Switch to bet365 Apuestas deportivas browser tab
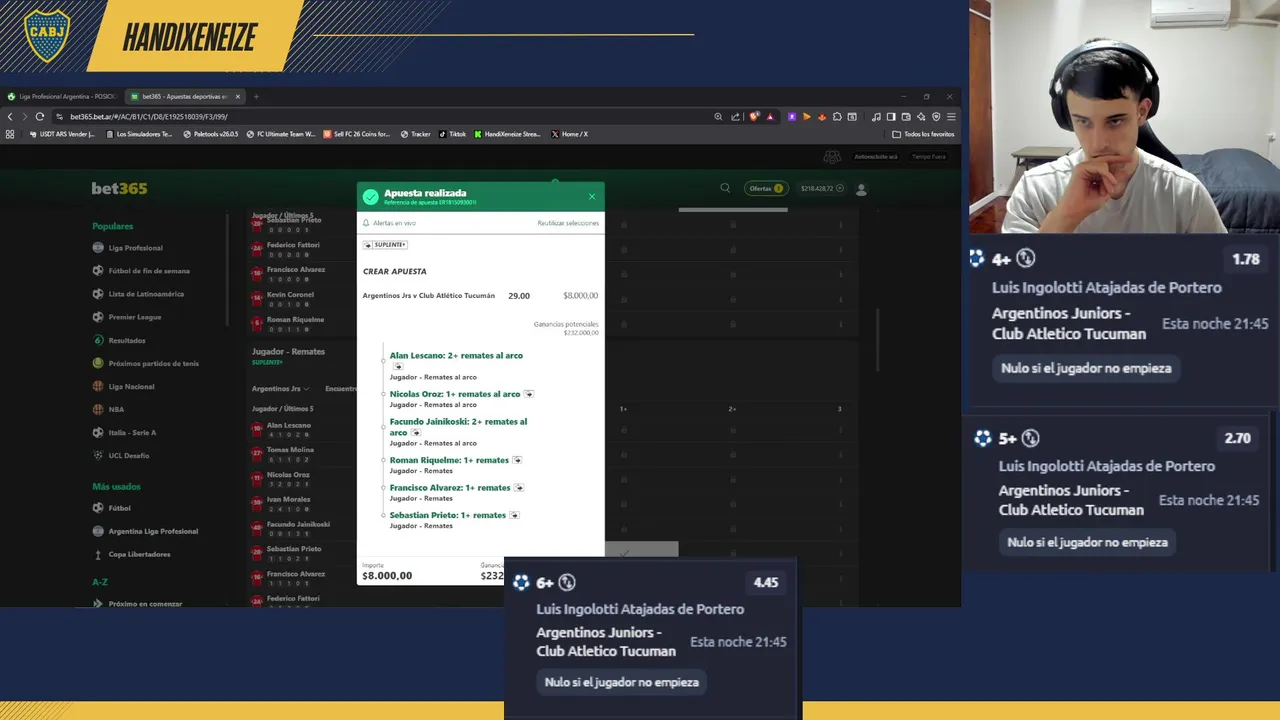1280x720 pixels. tap(184, 96)
